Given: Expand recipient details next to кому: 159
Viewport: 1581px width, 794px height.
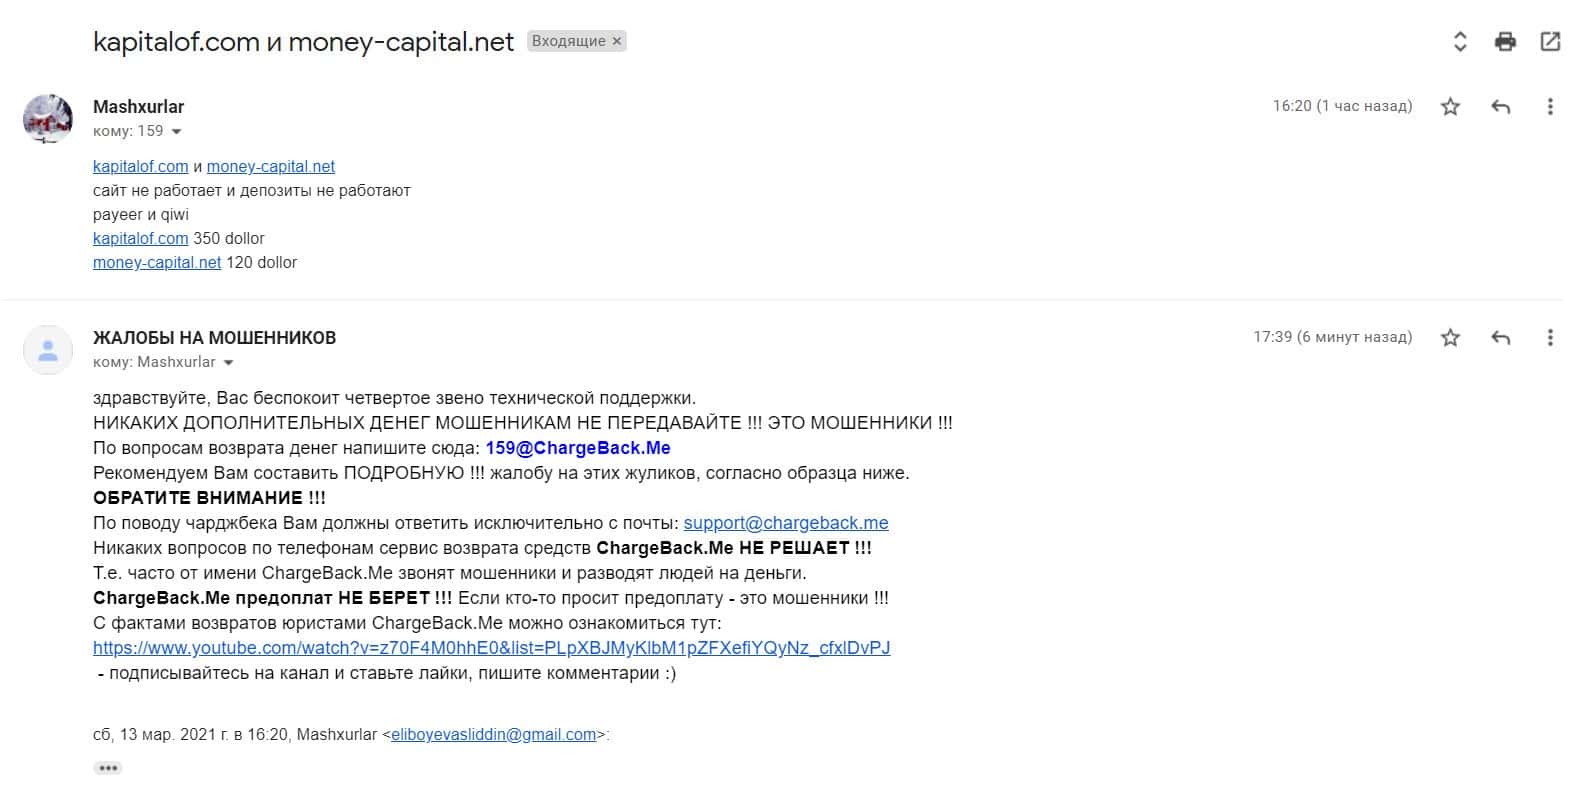Looking at the screenshot, I should point(177,132).
